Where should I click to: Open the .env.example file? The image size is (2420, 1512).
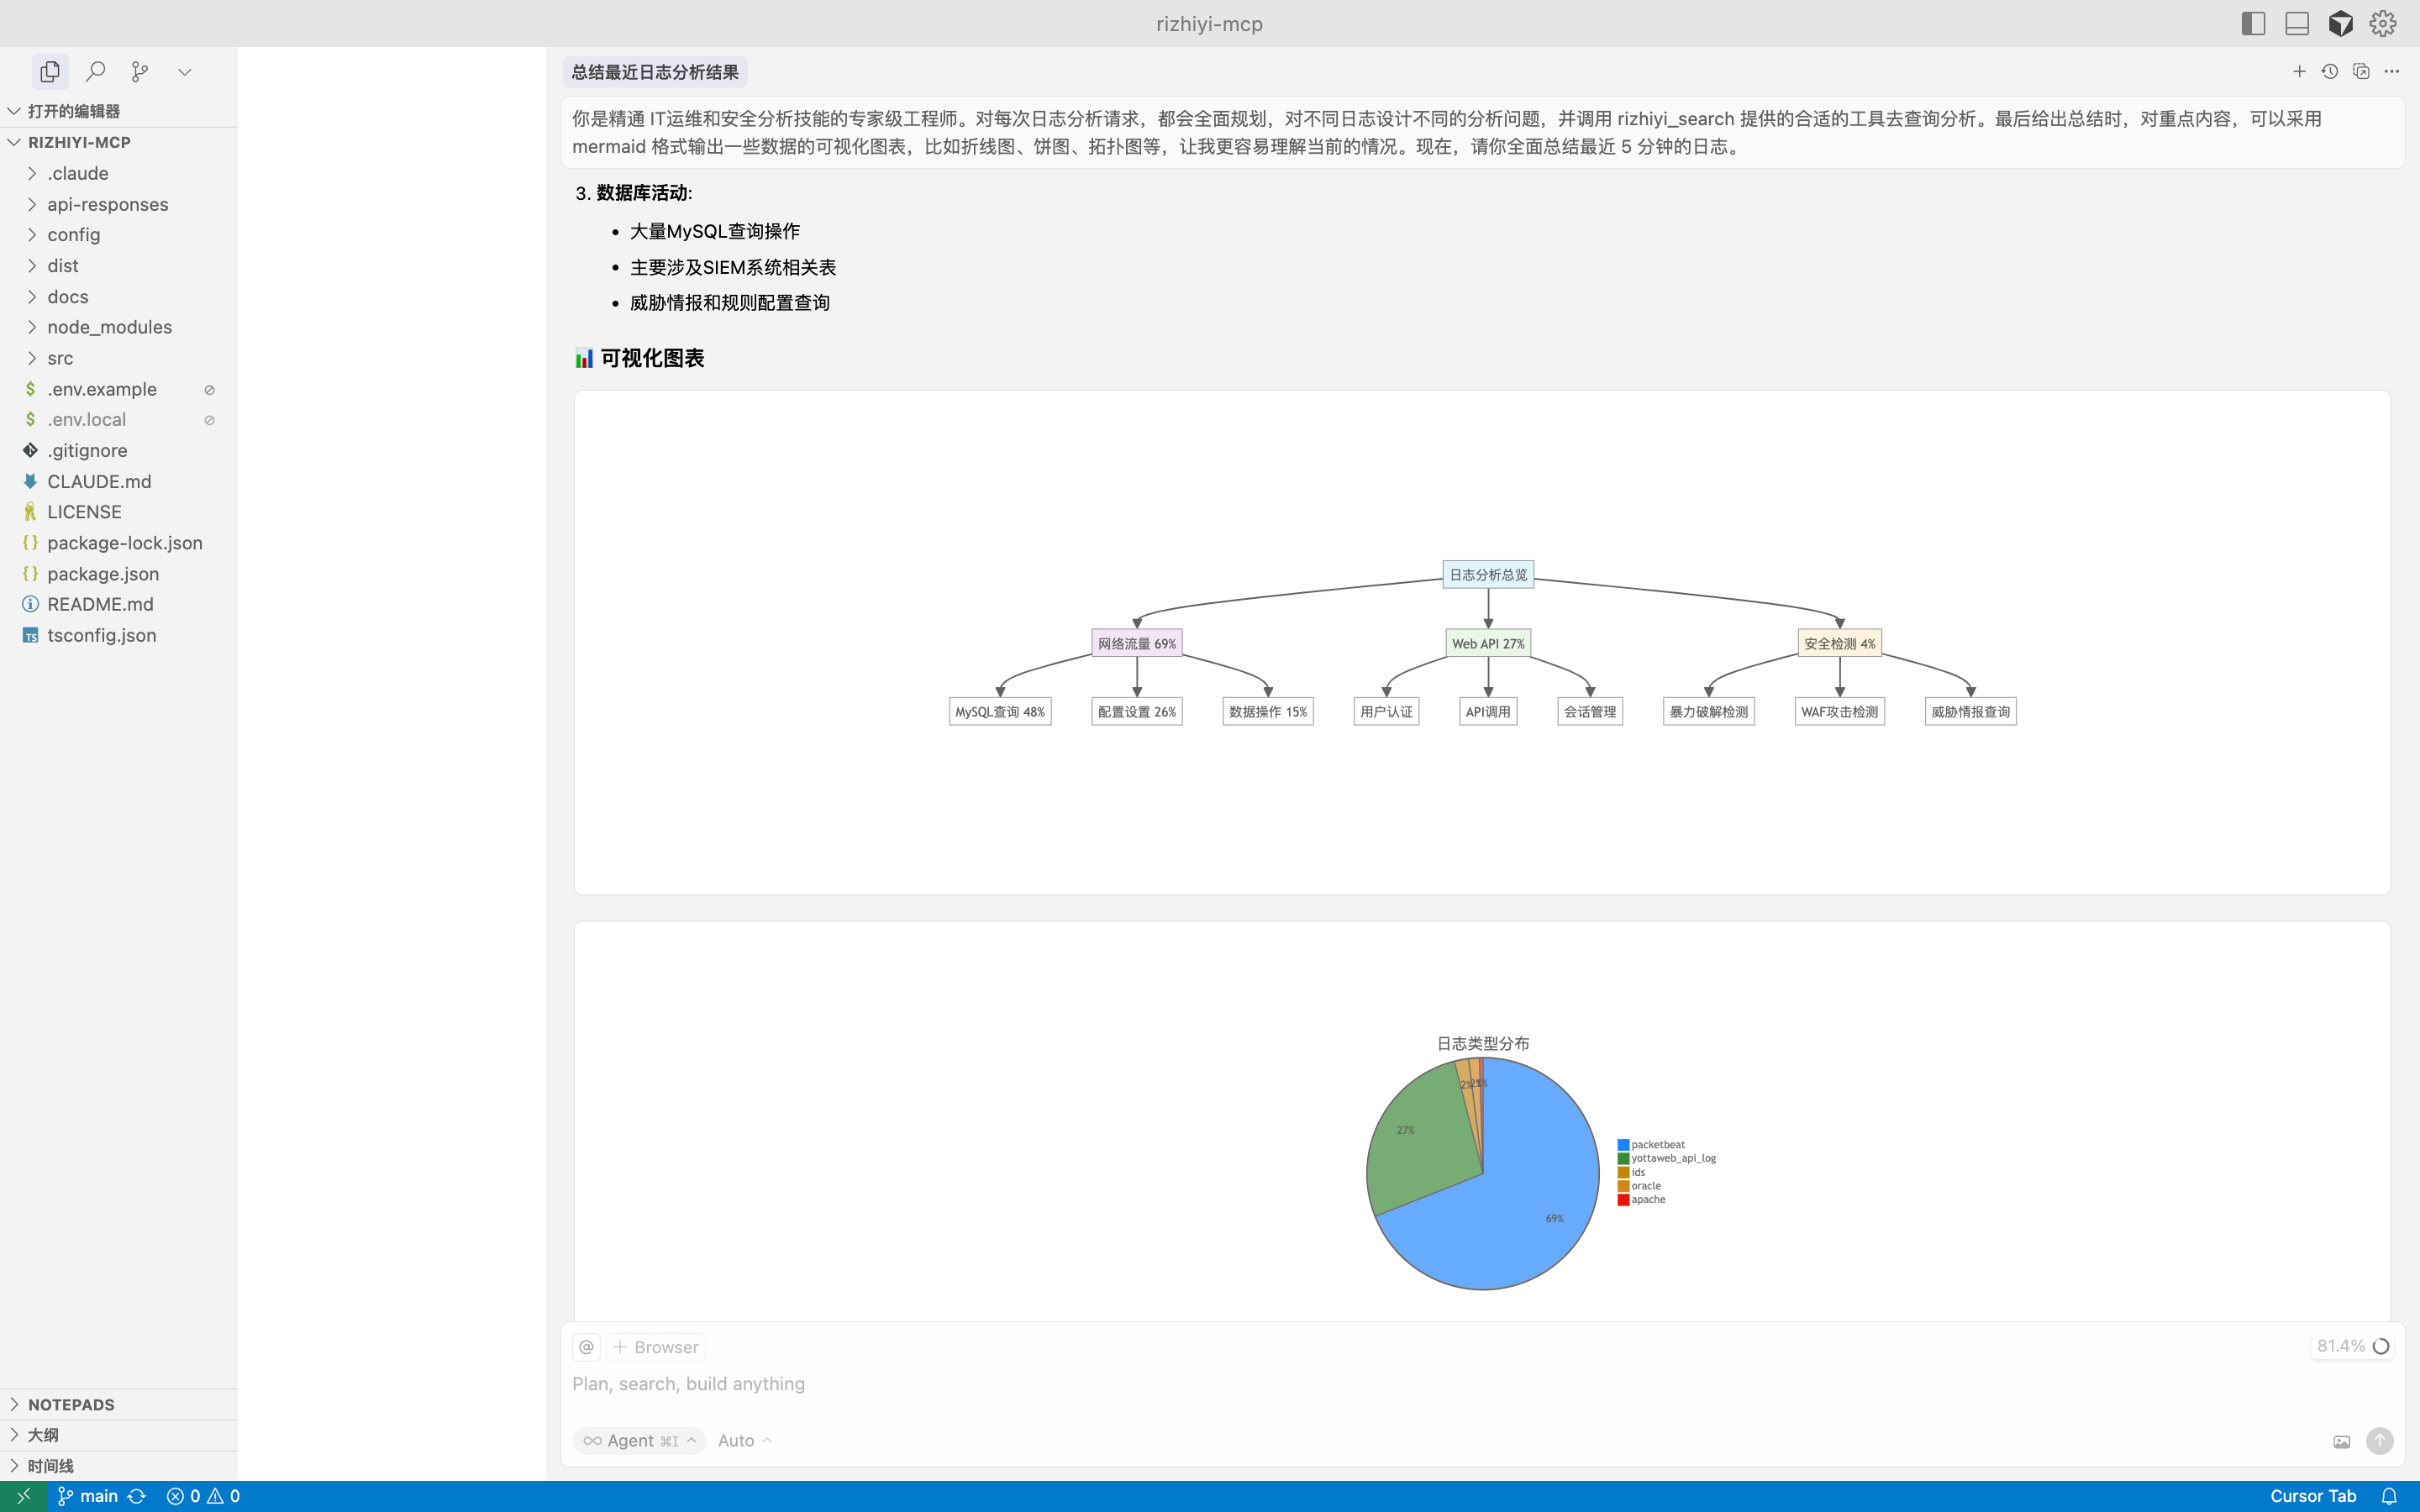[x=118, y=389]
